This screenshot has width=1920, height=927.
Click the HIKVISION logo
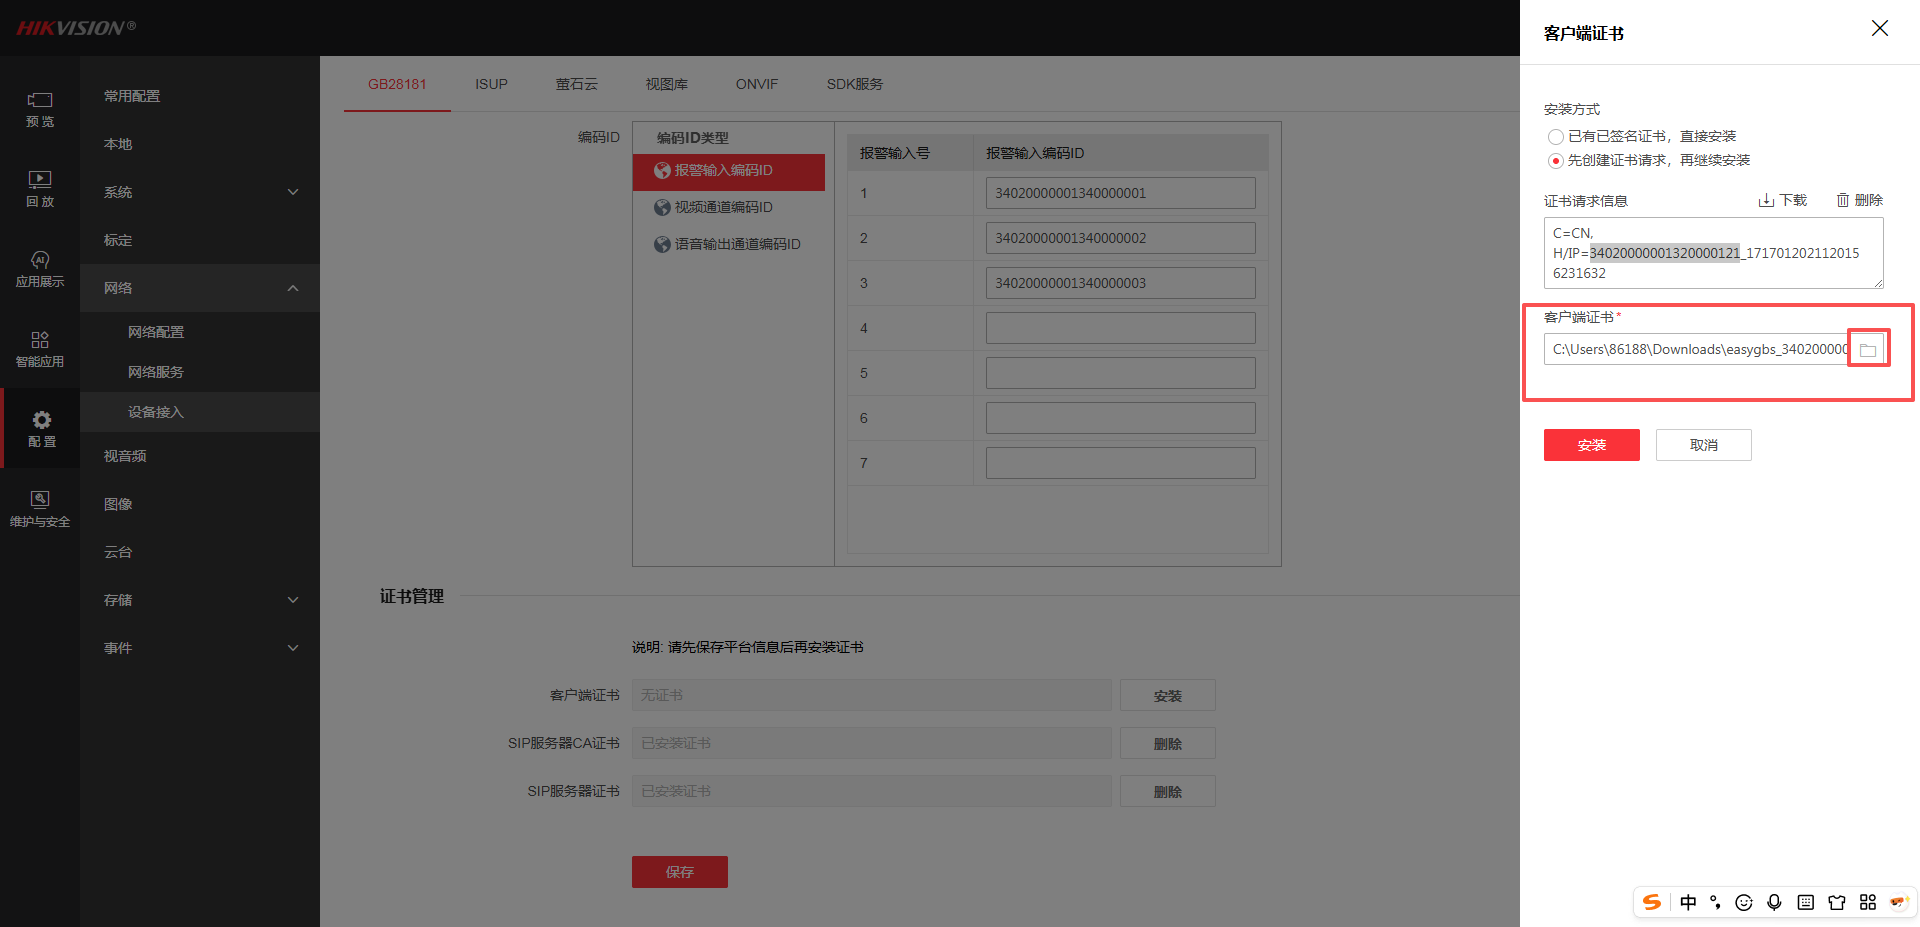pyautogui.click(x=76, y=28)
